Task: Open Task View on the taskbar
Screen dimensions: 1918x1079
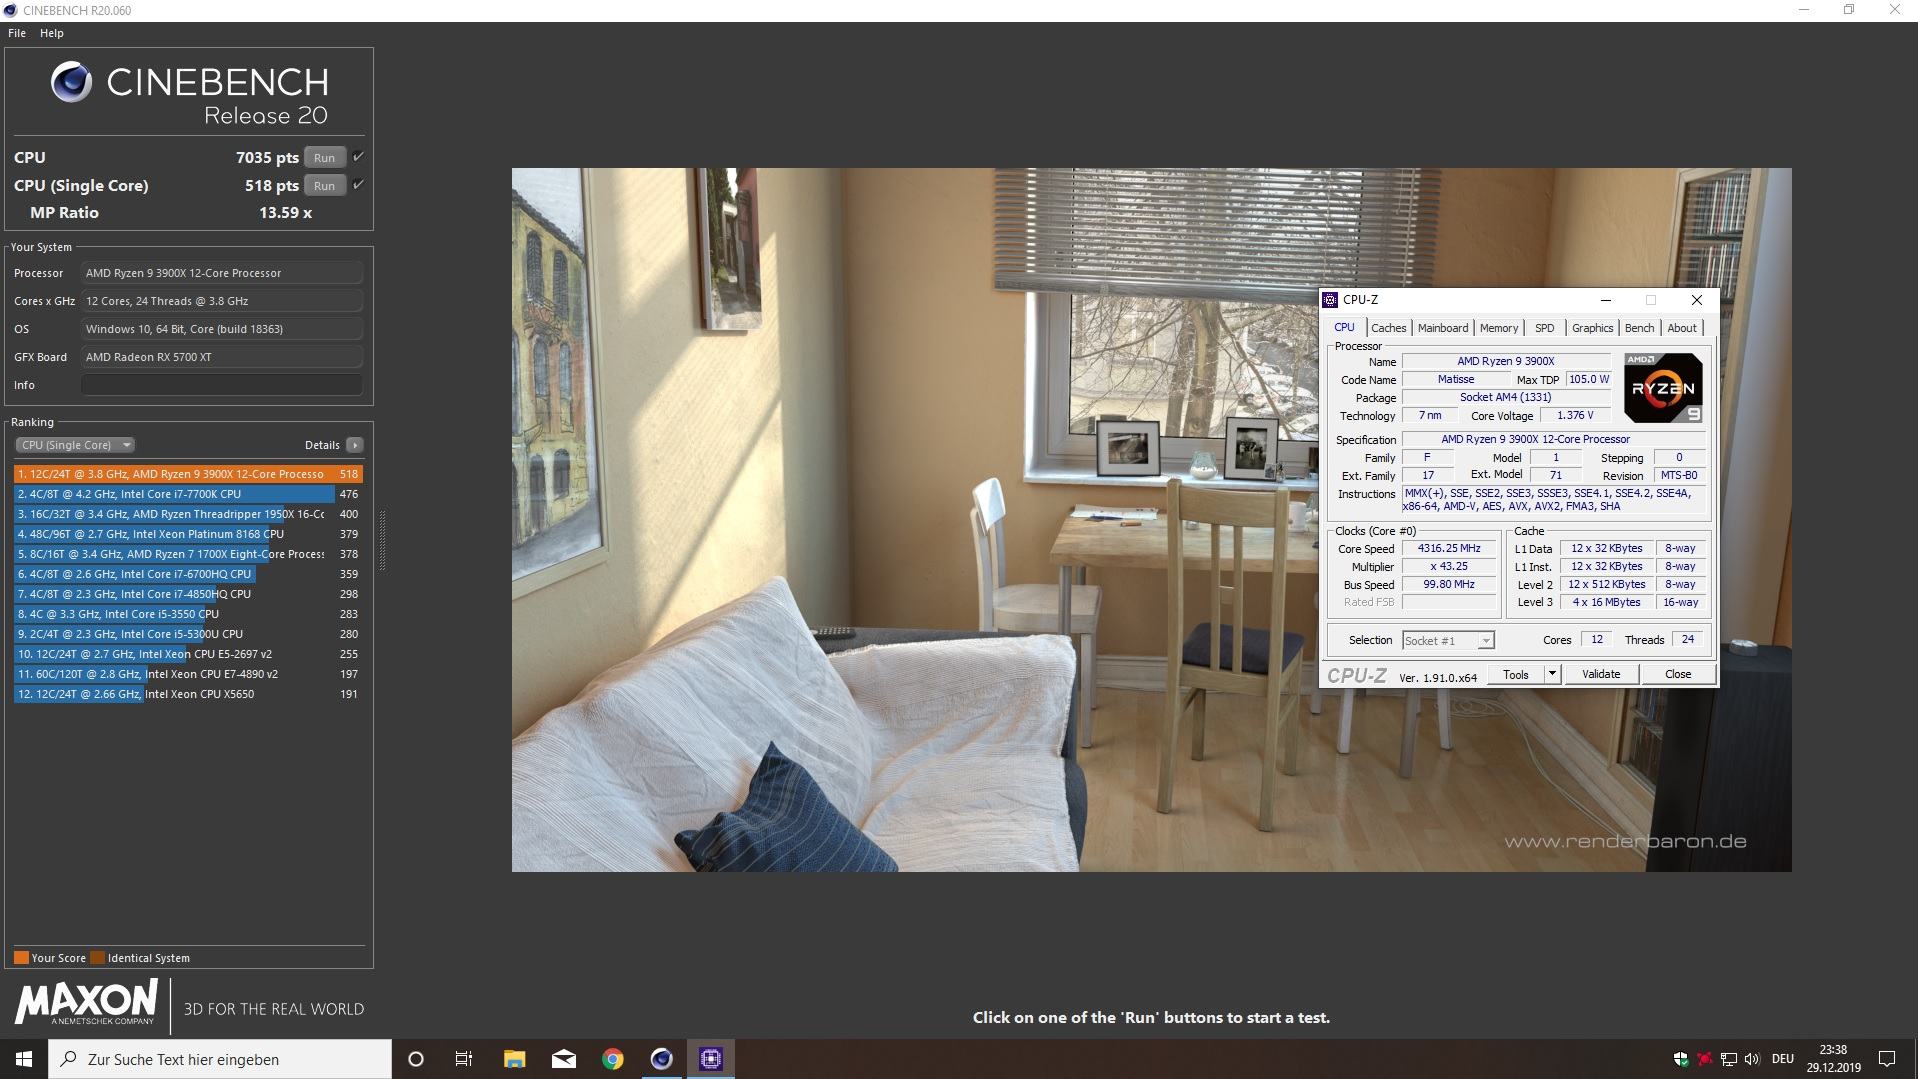Action: coord(464,1059)
